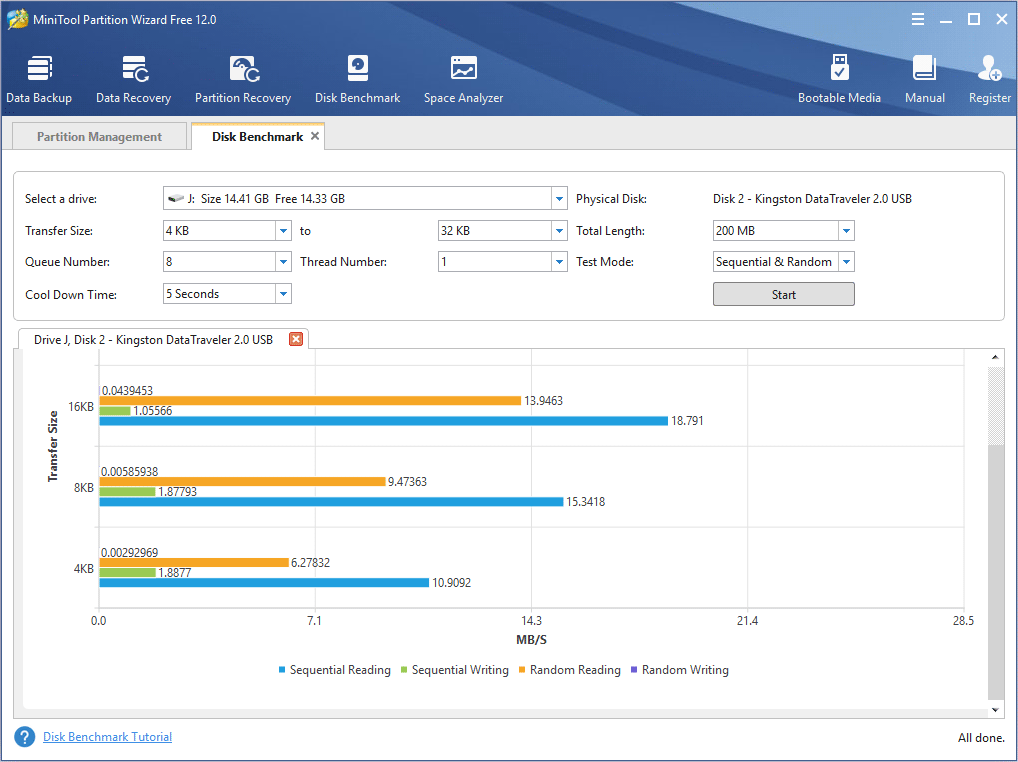Click the 16KB sequential writing bar 1.05566
This screenshot has width=1018, height=762.
[x=115, y=411]
